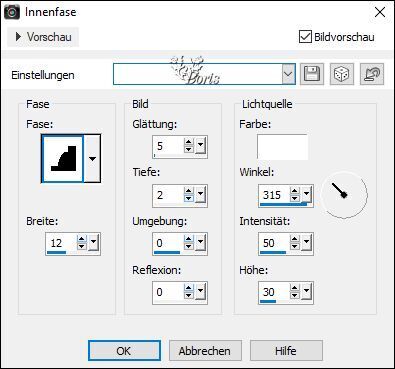The width and height of the screenshot is (395, 369).
Task: Click the bevel shape preview thumbnail
Action: coord(62,159)
